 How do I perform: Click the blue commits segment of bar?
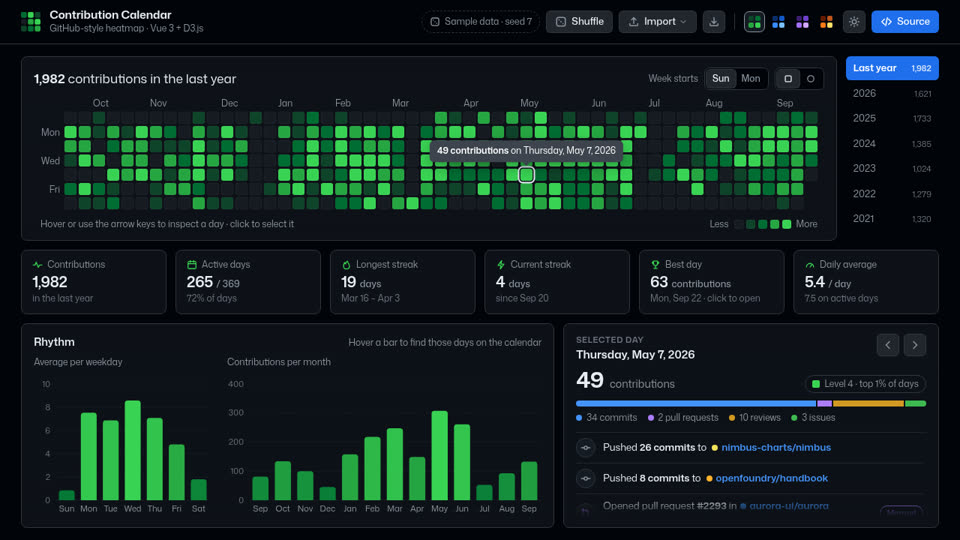696,403
